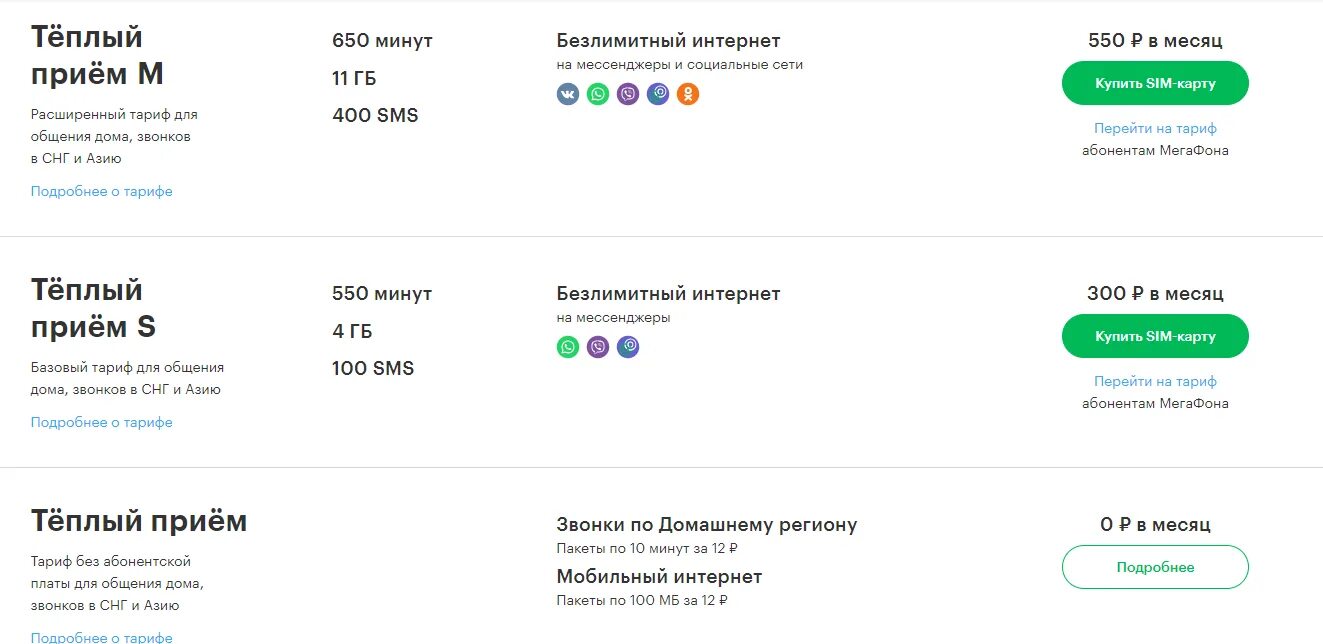This screenshot has height=644, width=1323.
Task: Open Подробнее о тарифе under bottom Тёплый приём
Action: (x=102, y=637)
